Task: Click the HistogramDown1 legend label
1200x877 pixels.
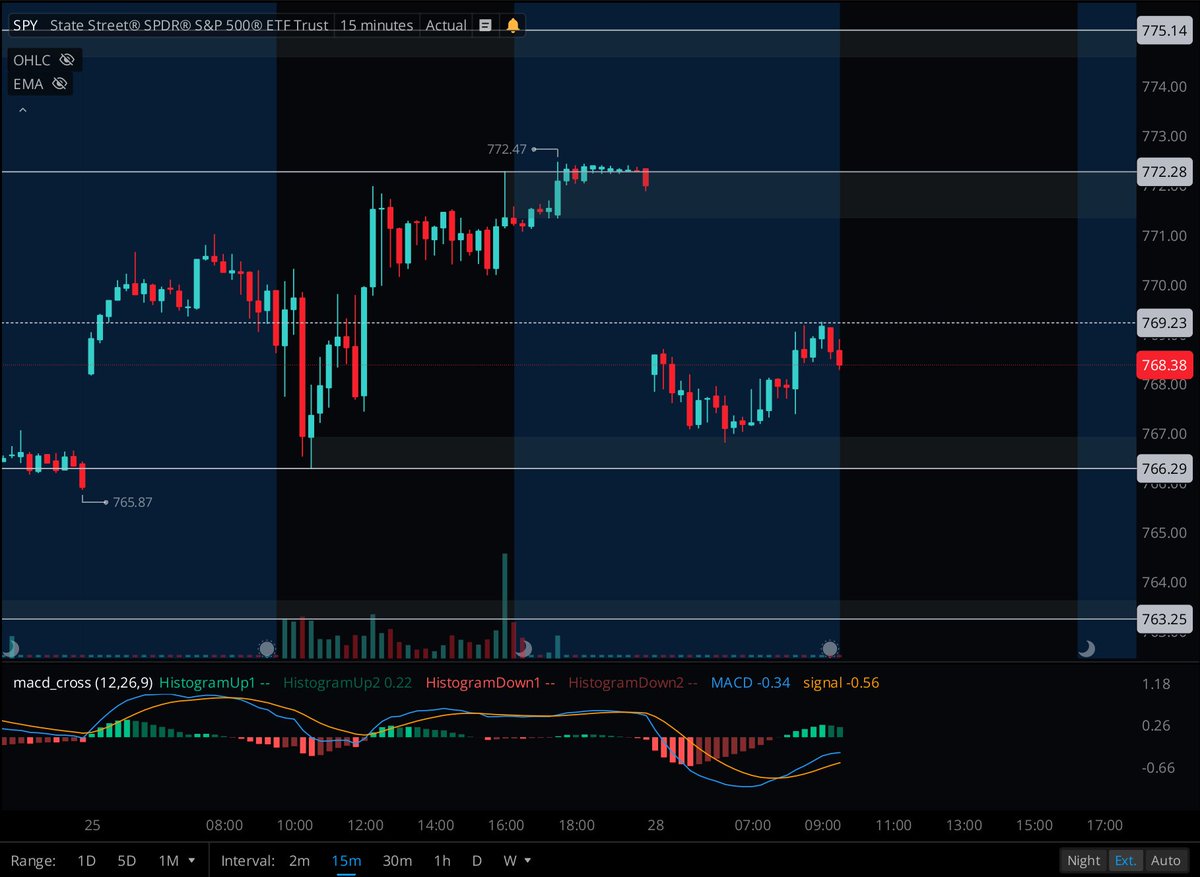Action: coord(490,683)
